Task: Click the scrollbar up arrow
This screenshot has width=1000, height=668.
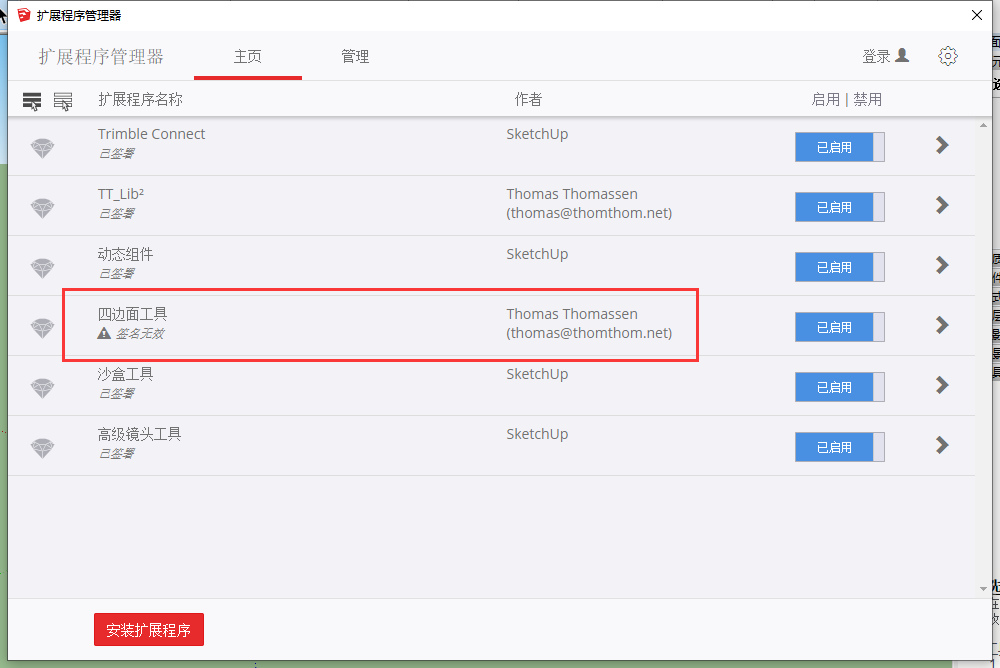Action: point(983,126)
